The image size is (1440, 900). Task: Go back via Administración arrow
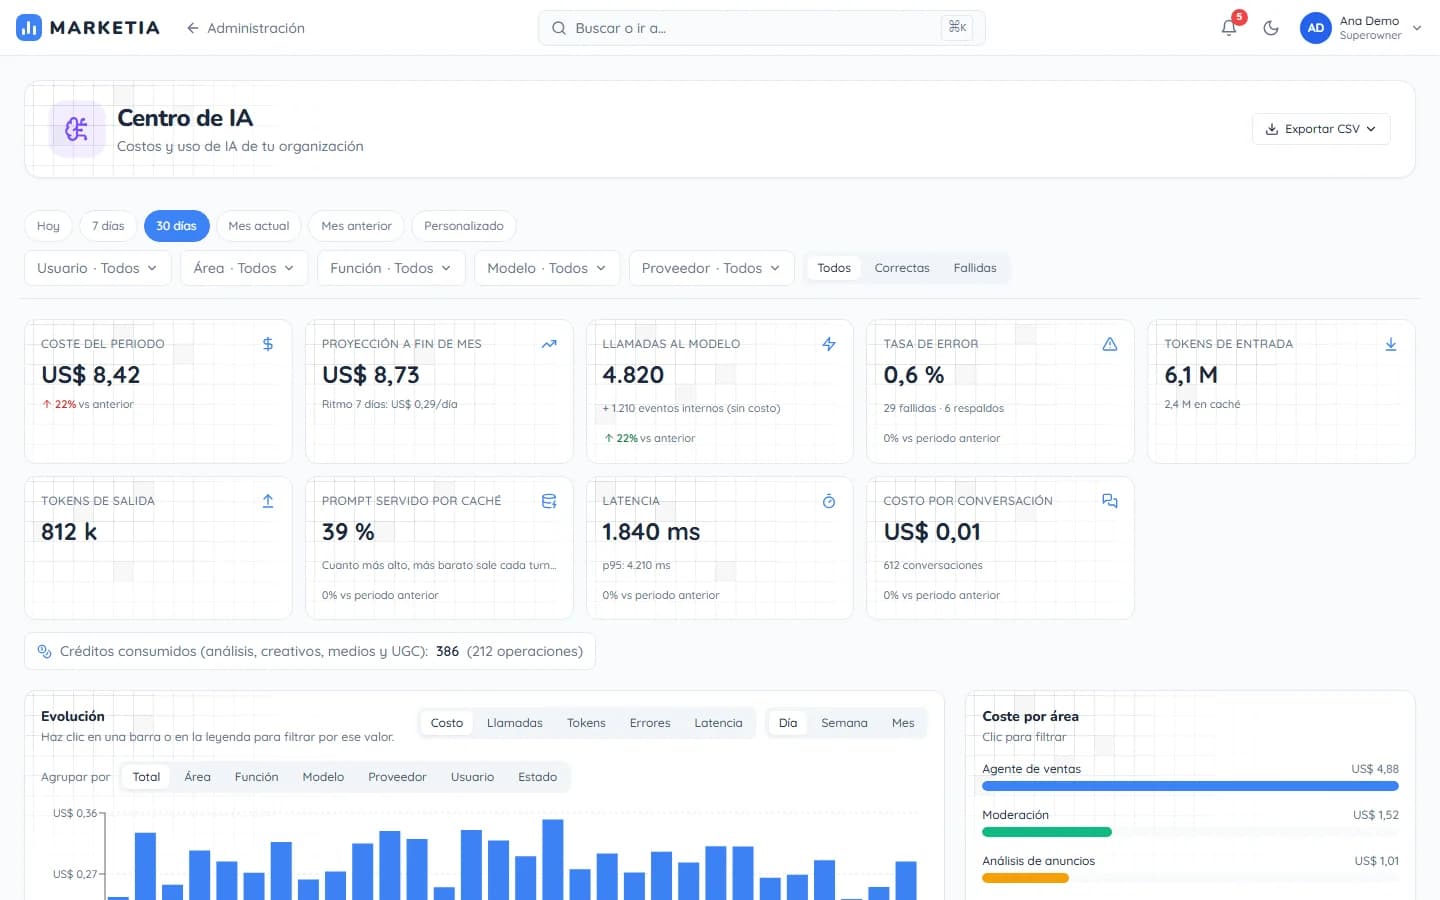point(193,28)
